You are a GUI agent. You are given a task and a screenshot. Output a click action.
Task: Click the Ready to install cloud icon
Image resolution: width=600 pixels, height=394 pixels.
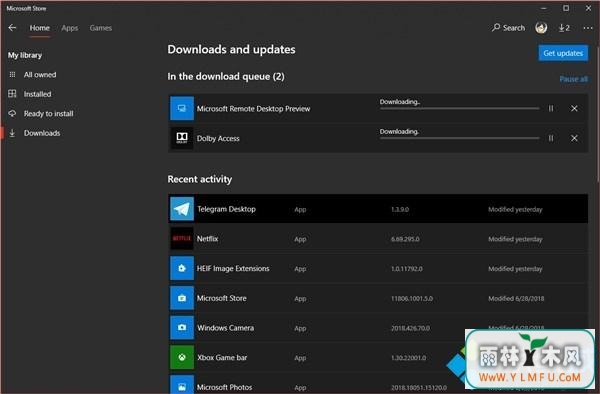click(12, 113)
